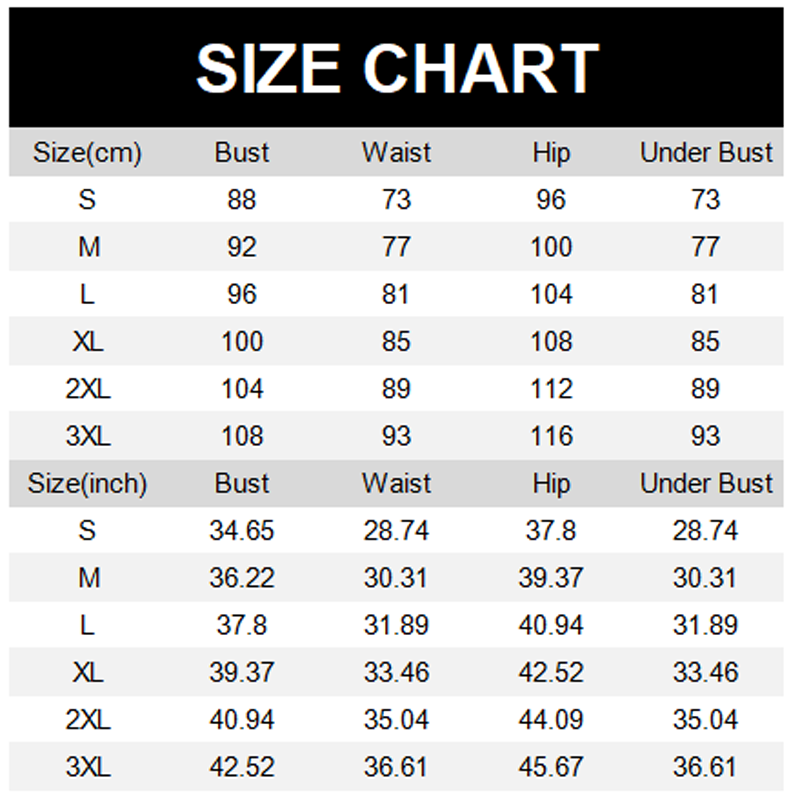Click the XL label in the inch table
Screen dimensions: 800x800
(x=88, y=673)
